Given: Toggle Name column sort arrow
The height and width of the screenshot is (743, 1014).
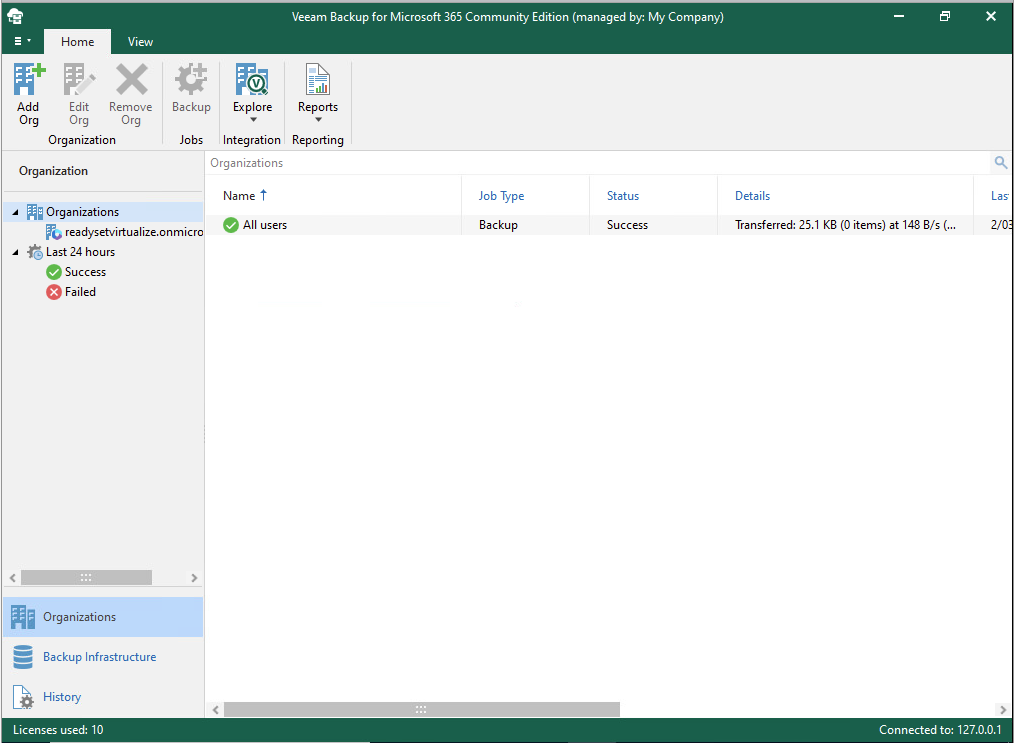Looking at the screenshot, I should coord(263,195).
